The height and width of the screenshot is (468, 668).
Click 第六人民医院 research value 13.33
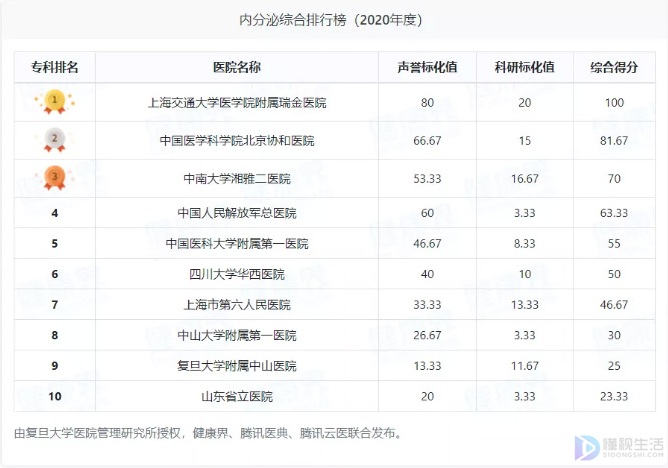click(x=524, y=305)
